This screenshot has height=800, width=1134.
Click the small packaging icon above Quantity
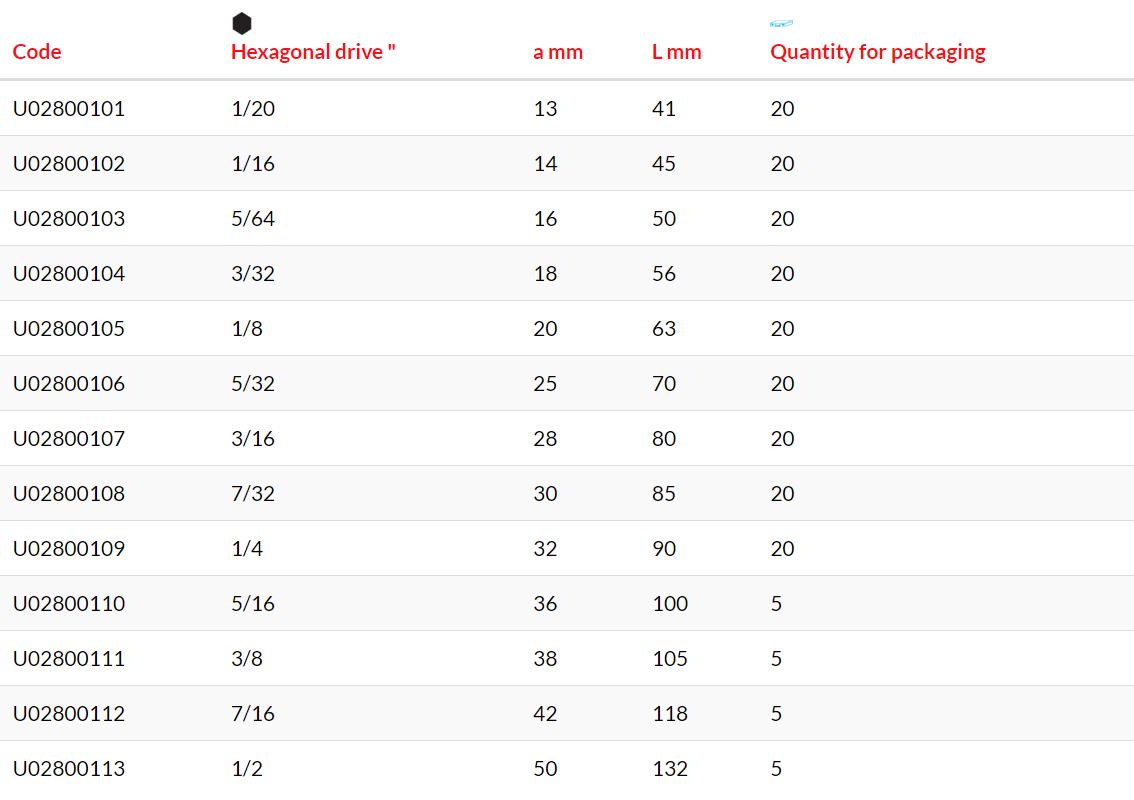781,24
